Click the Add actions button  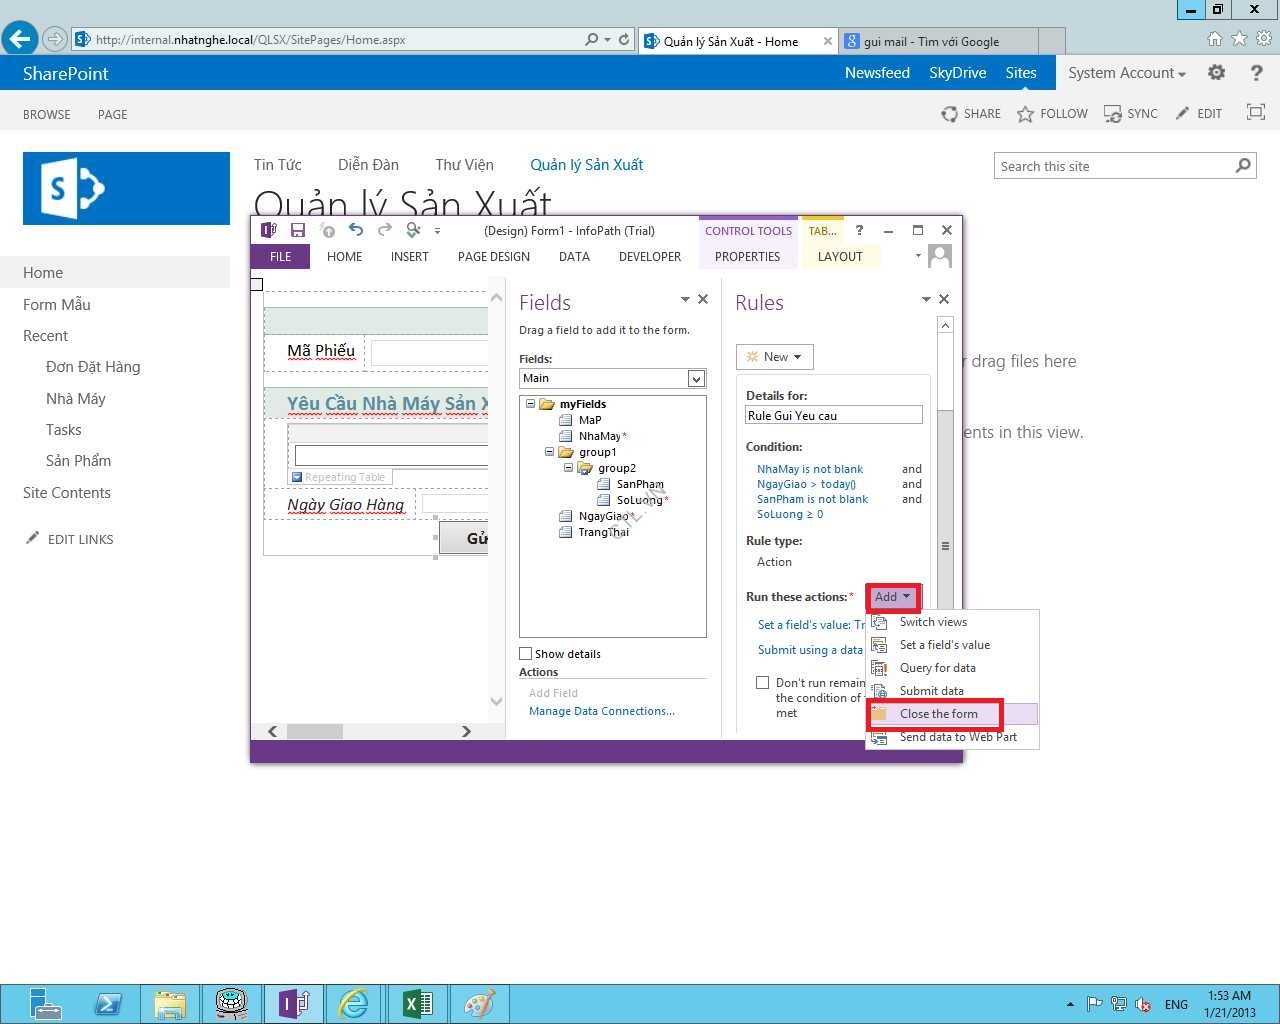coord(892,597)
